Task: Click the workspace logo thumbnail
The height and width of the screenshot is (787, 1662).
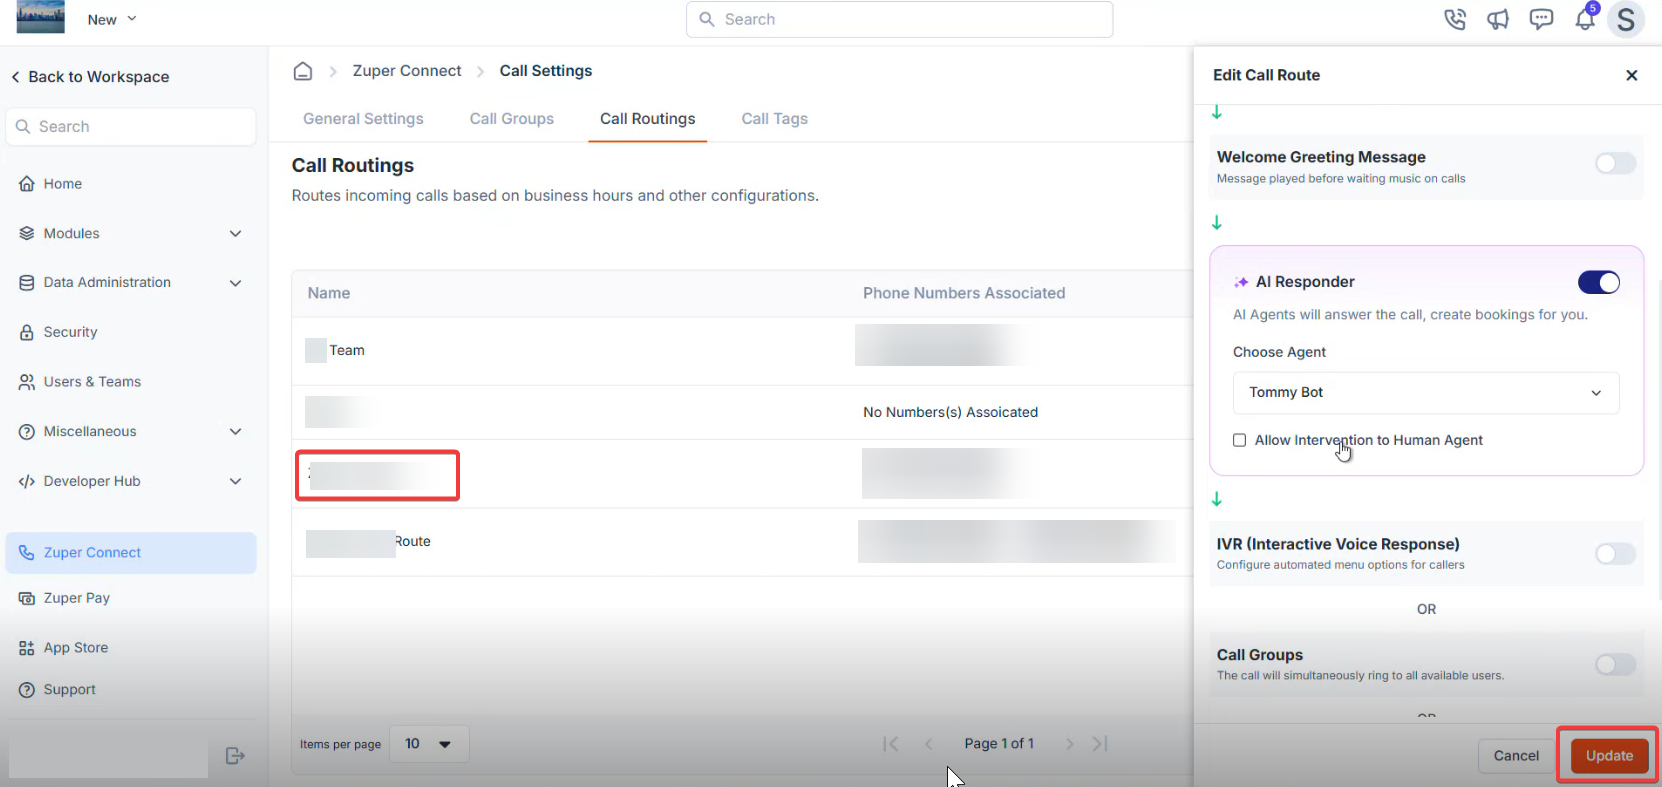Action: pos(40,17)
